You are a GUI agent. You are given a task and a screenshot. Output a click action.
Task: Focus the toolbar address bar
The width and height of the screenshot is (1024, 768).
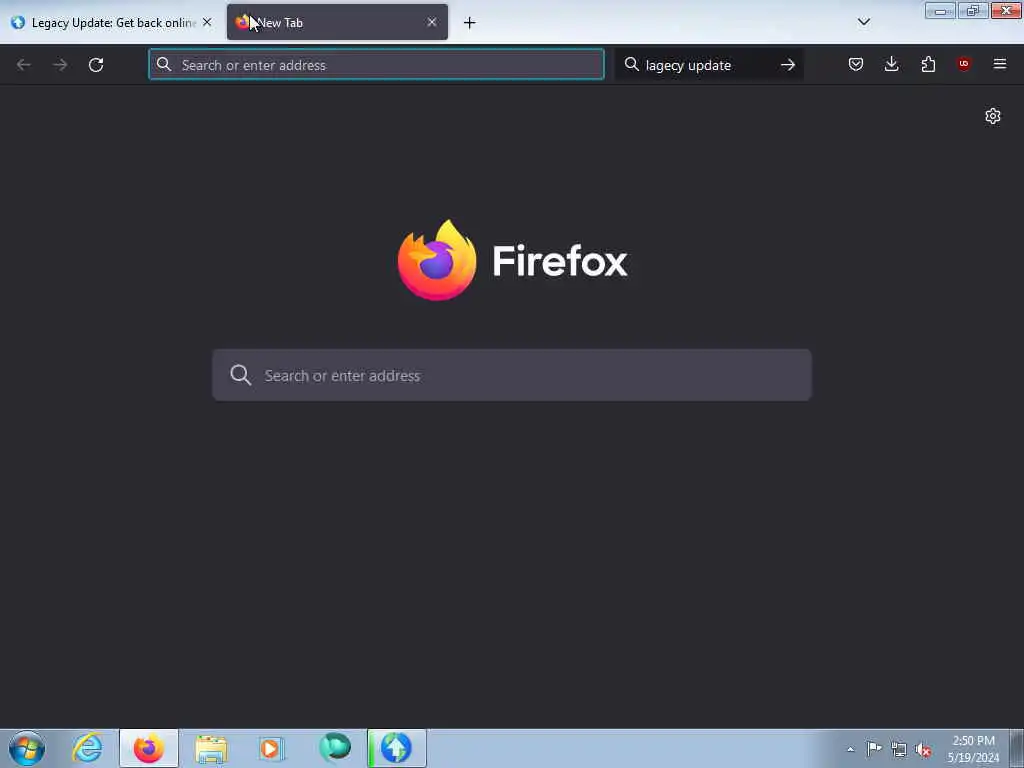click(x=376, y=65)
